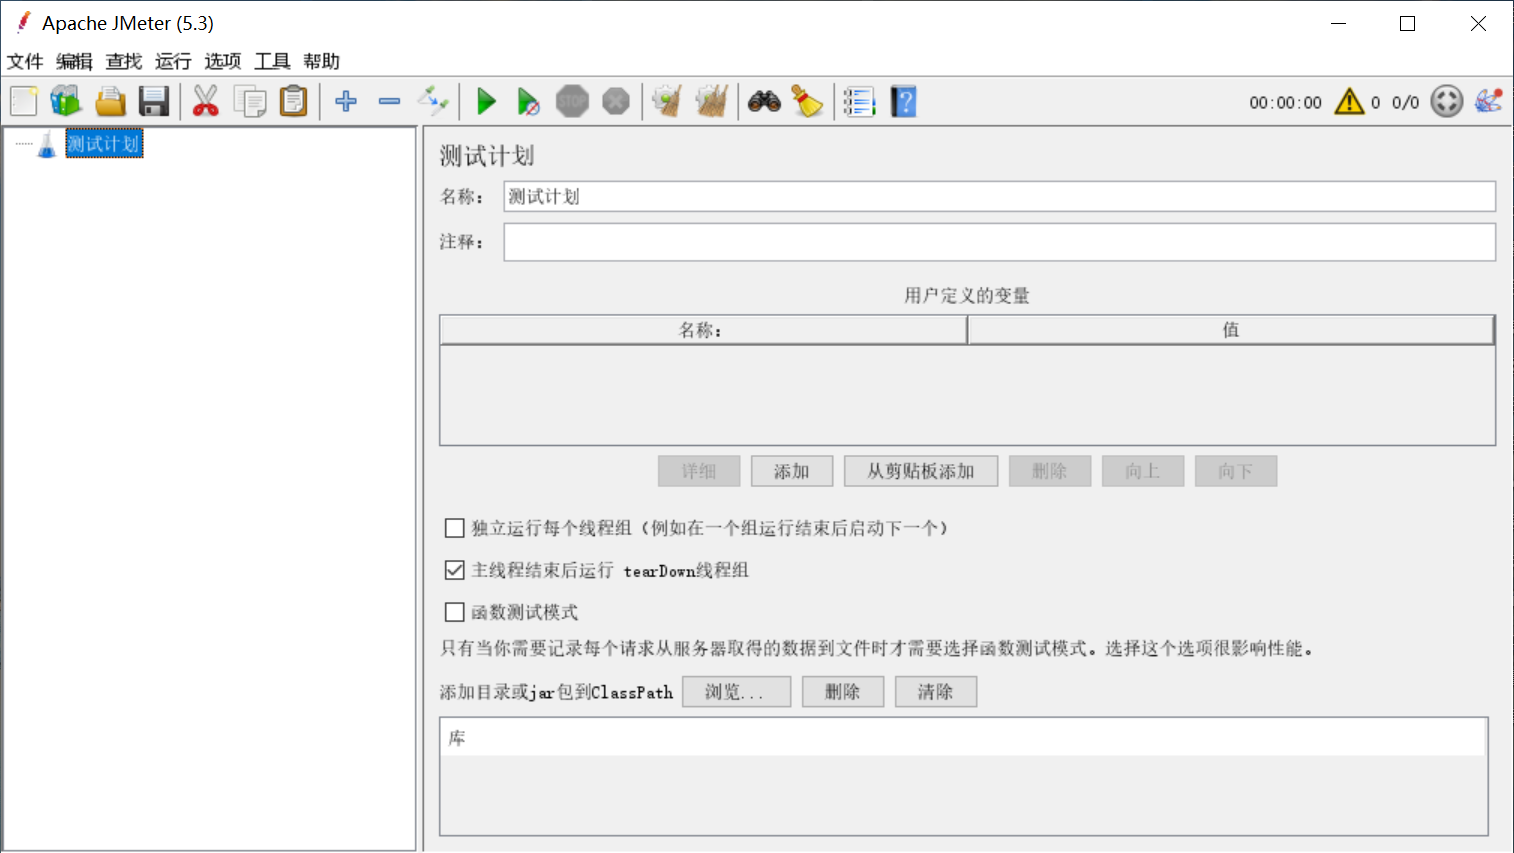Click the 00:00:00 elapsed timer
The width and height of the screenshot is (1514, 853).
coord(1285,102)
